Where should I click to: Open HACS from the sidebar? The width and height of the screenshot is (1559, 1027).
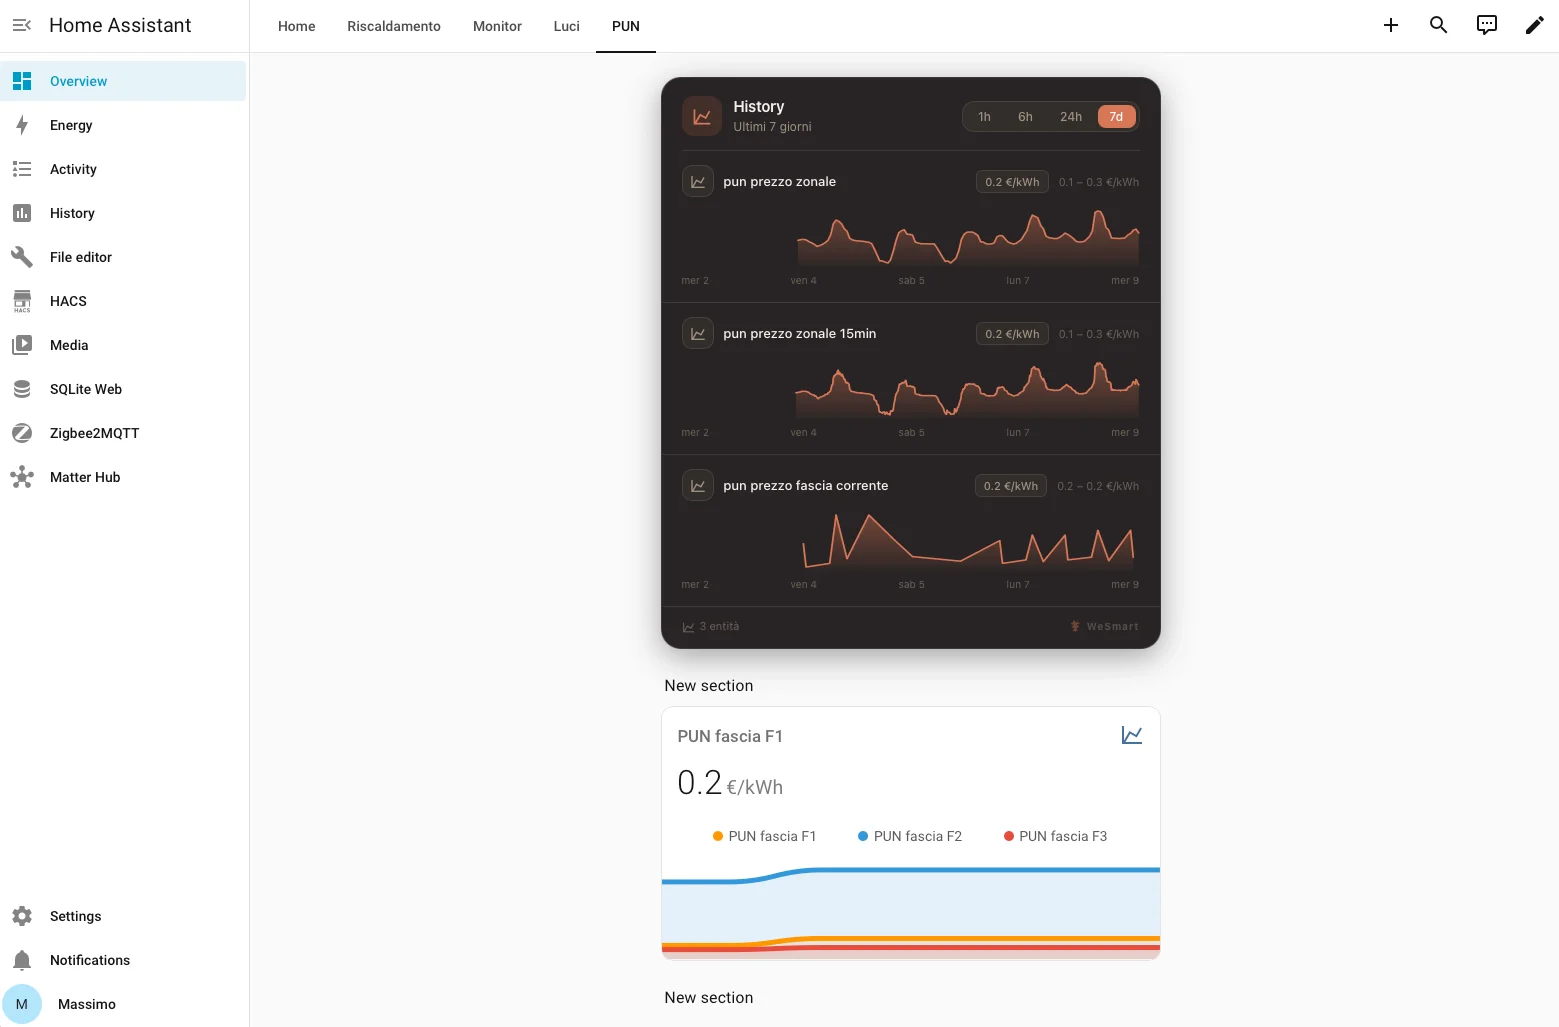click(124, 301)
